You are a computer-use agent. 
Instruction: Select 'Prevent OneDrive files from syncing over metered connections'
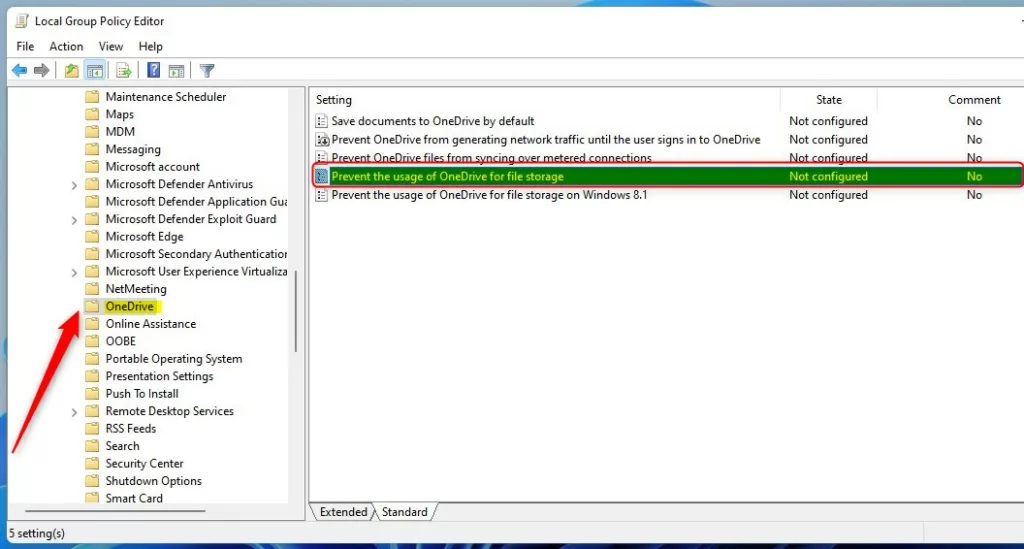tap(491, 157)
